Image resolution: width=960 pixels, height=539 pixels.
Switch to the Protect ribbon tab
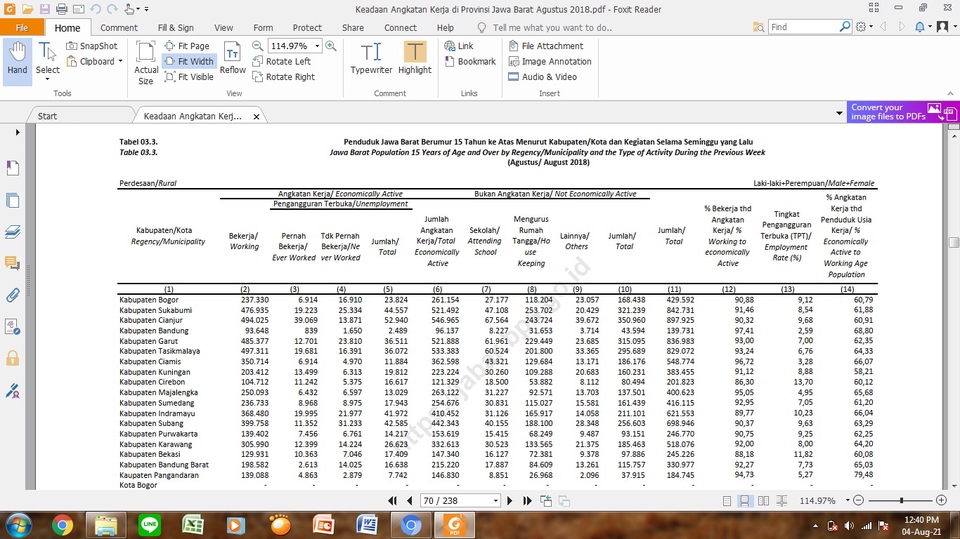(307, 28)
